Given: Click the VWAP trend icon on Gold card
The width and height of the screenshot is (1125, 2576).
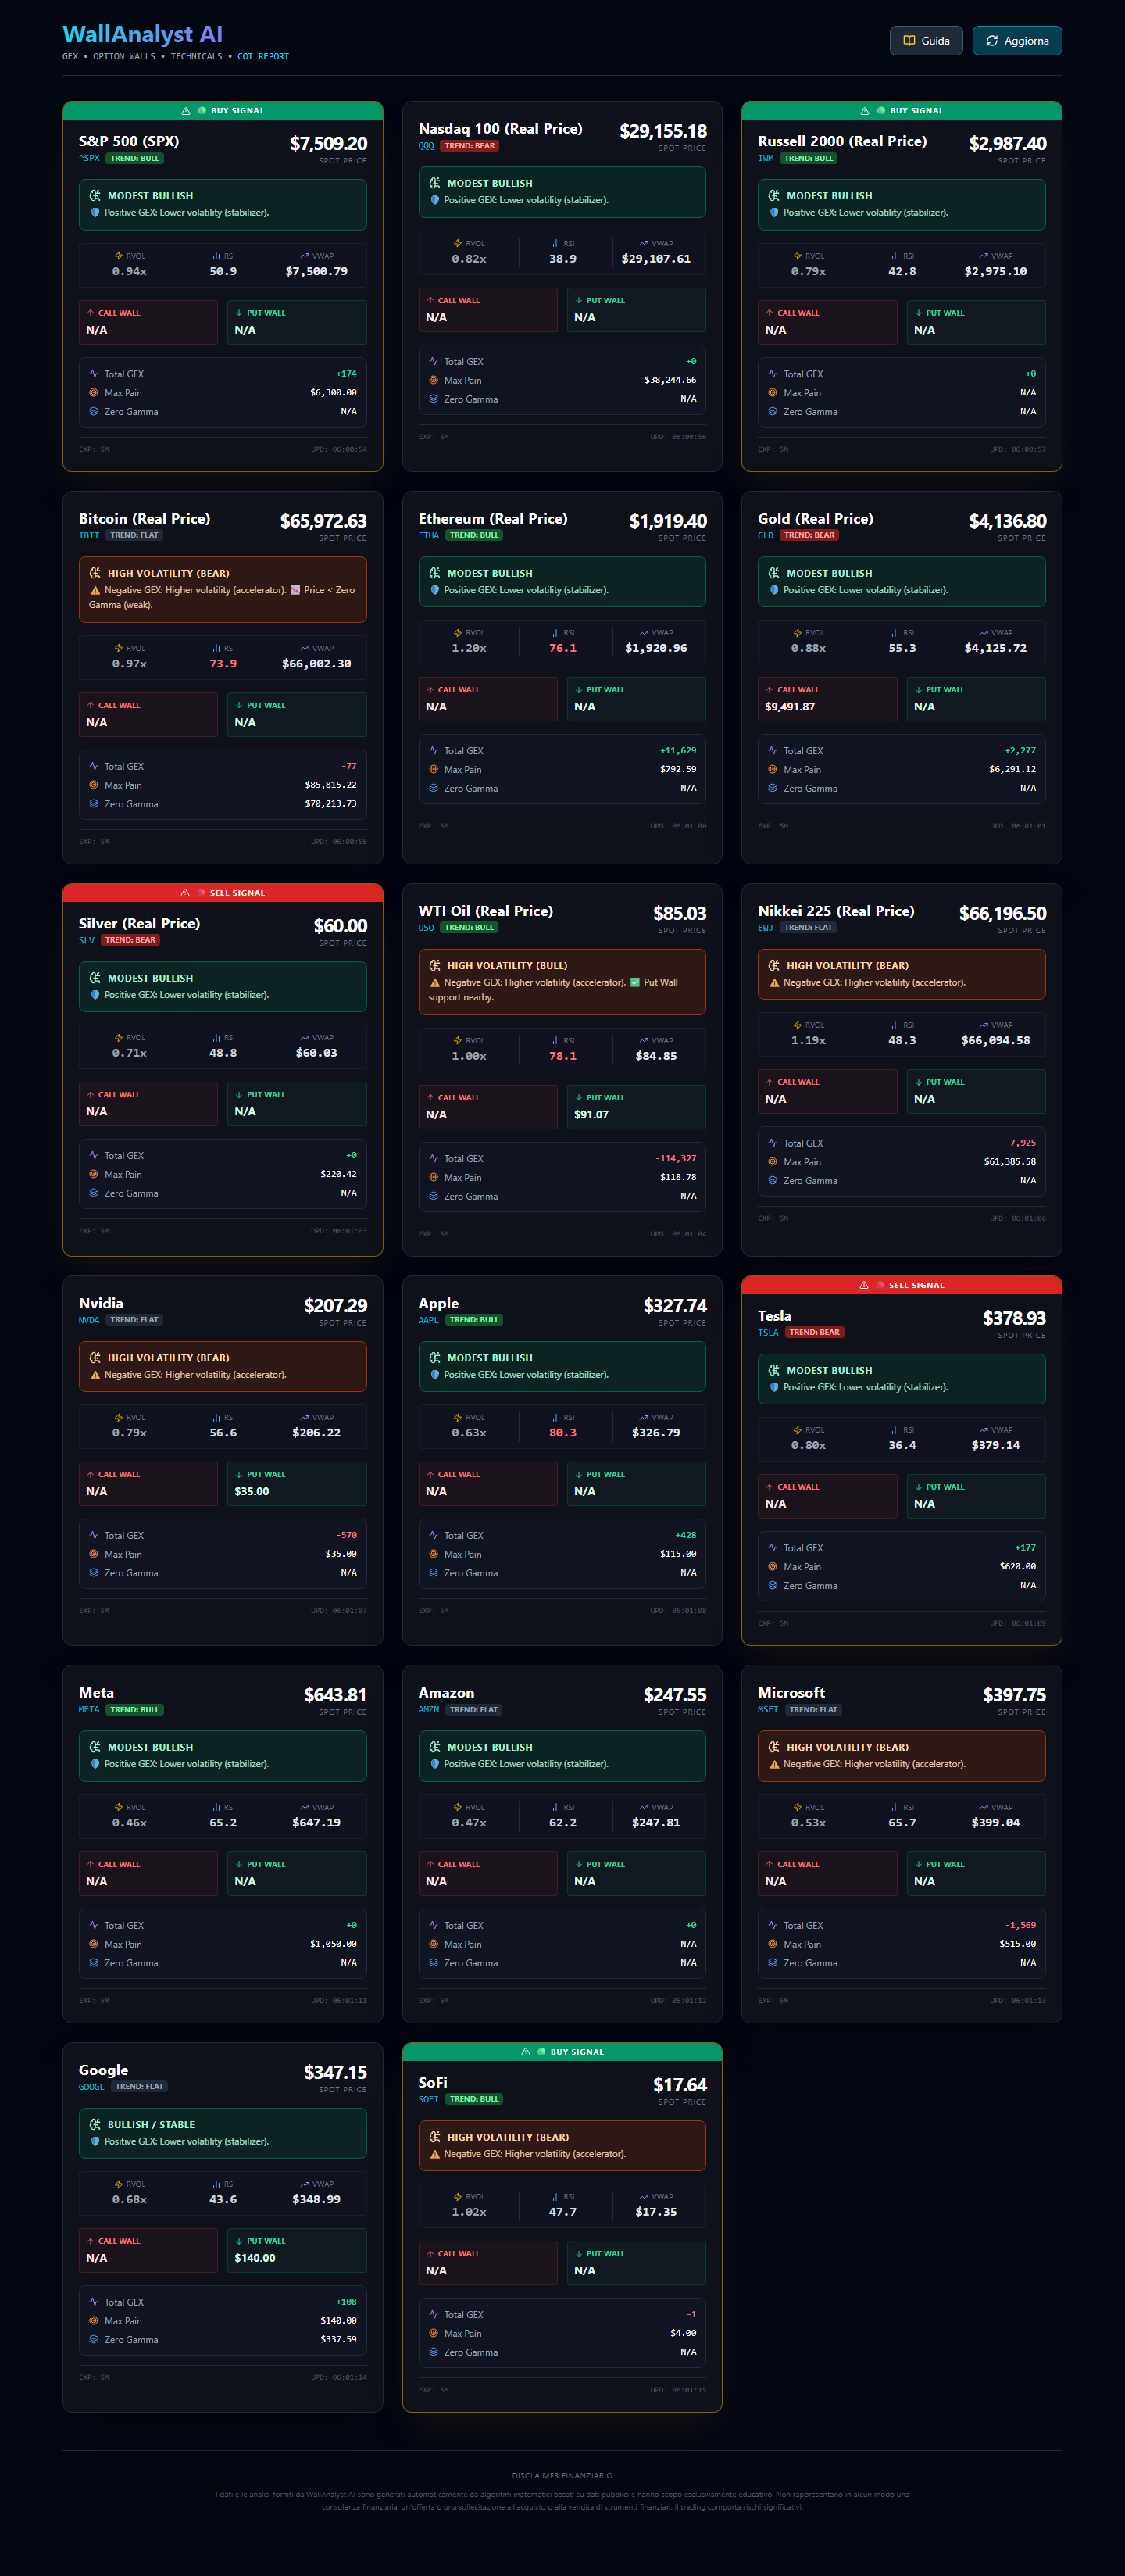Looking at the screenshot, I should pyautogui.click(x=983, y=633).
